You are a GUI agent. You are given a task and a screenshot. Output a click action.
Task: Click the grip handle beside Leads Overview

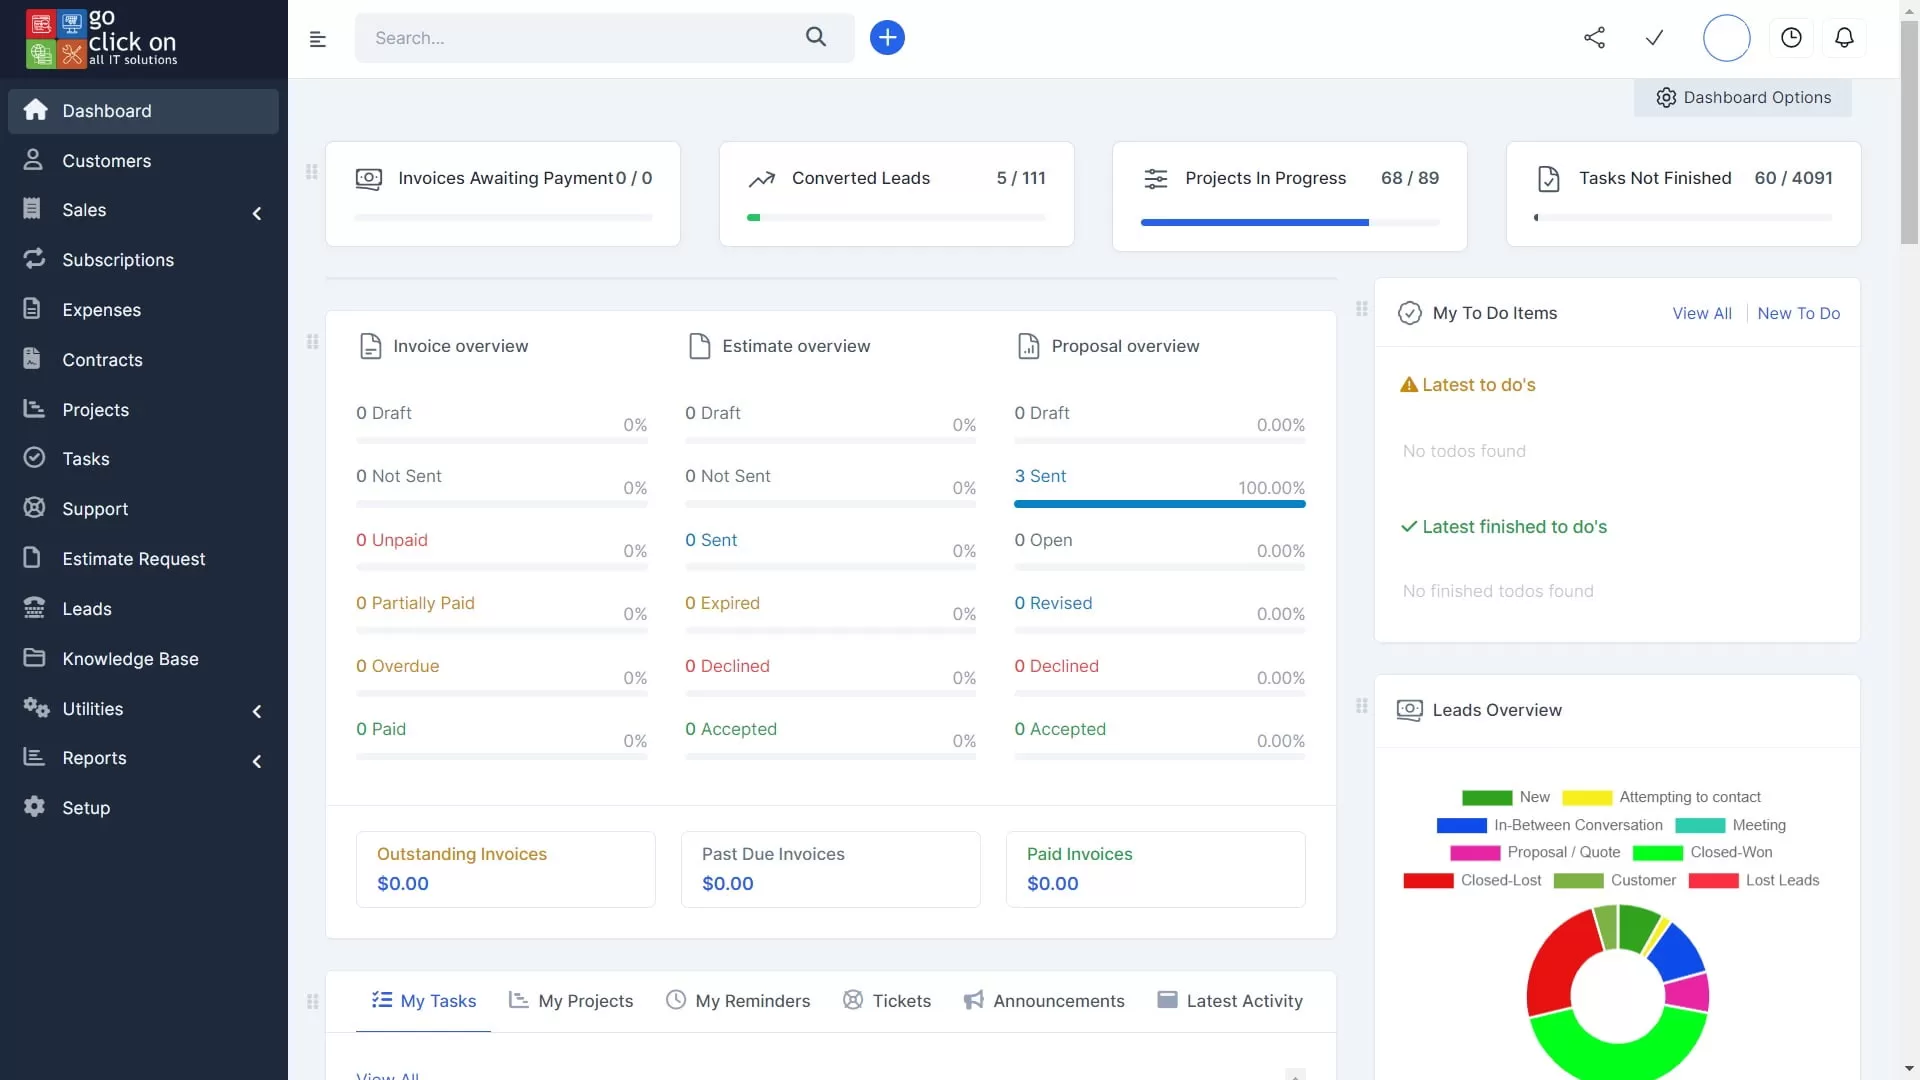click(x=1361, y=706)
